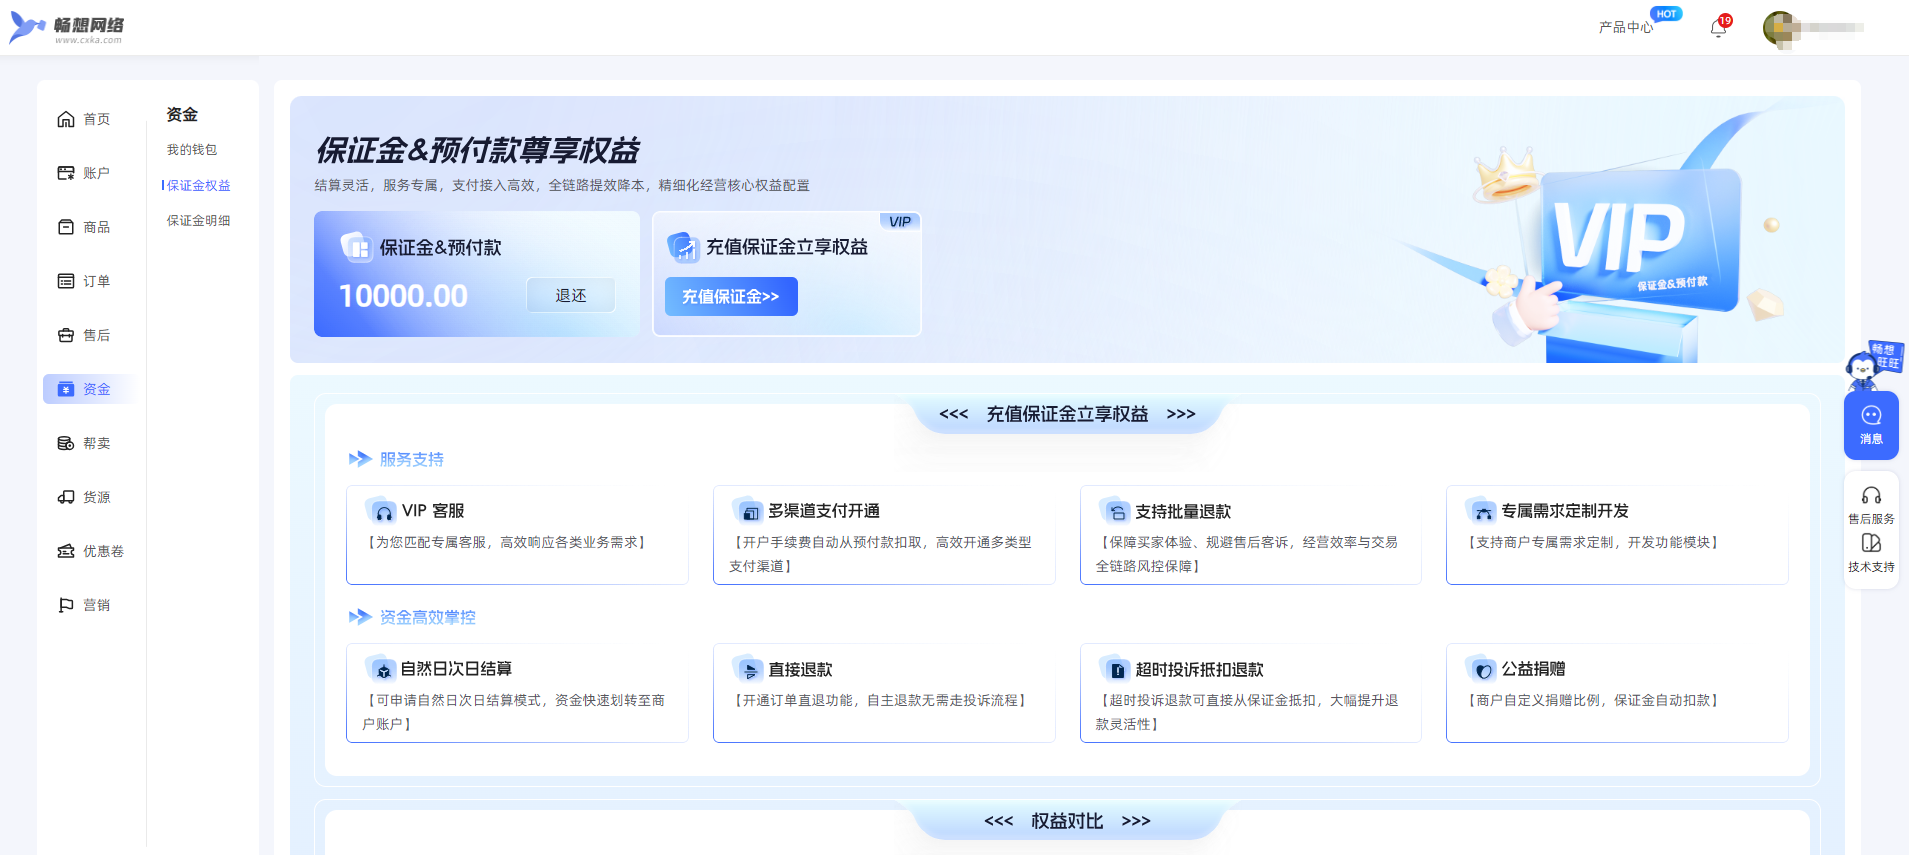Click the 公益捐赠 benefit card
The height and width of the screenshot is (855, 1909).
(1616, 692)
